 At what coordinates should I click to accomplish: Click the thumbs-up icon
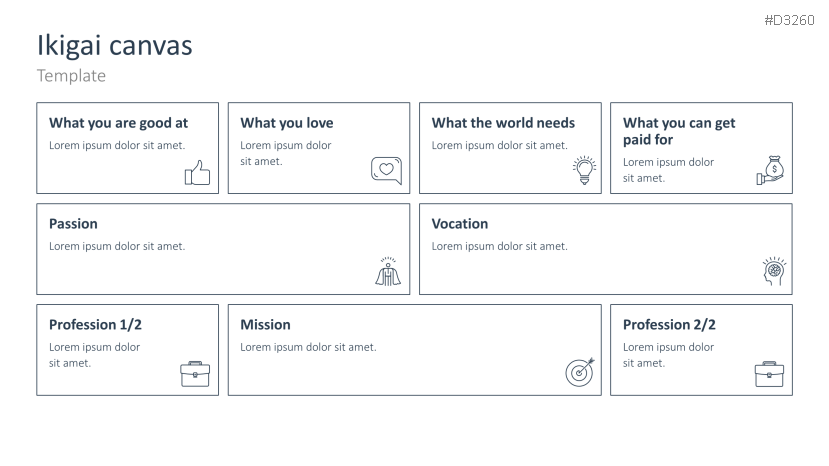(x=198, y=173)
